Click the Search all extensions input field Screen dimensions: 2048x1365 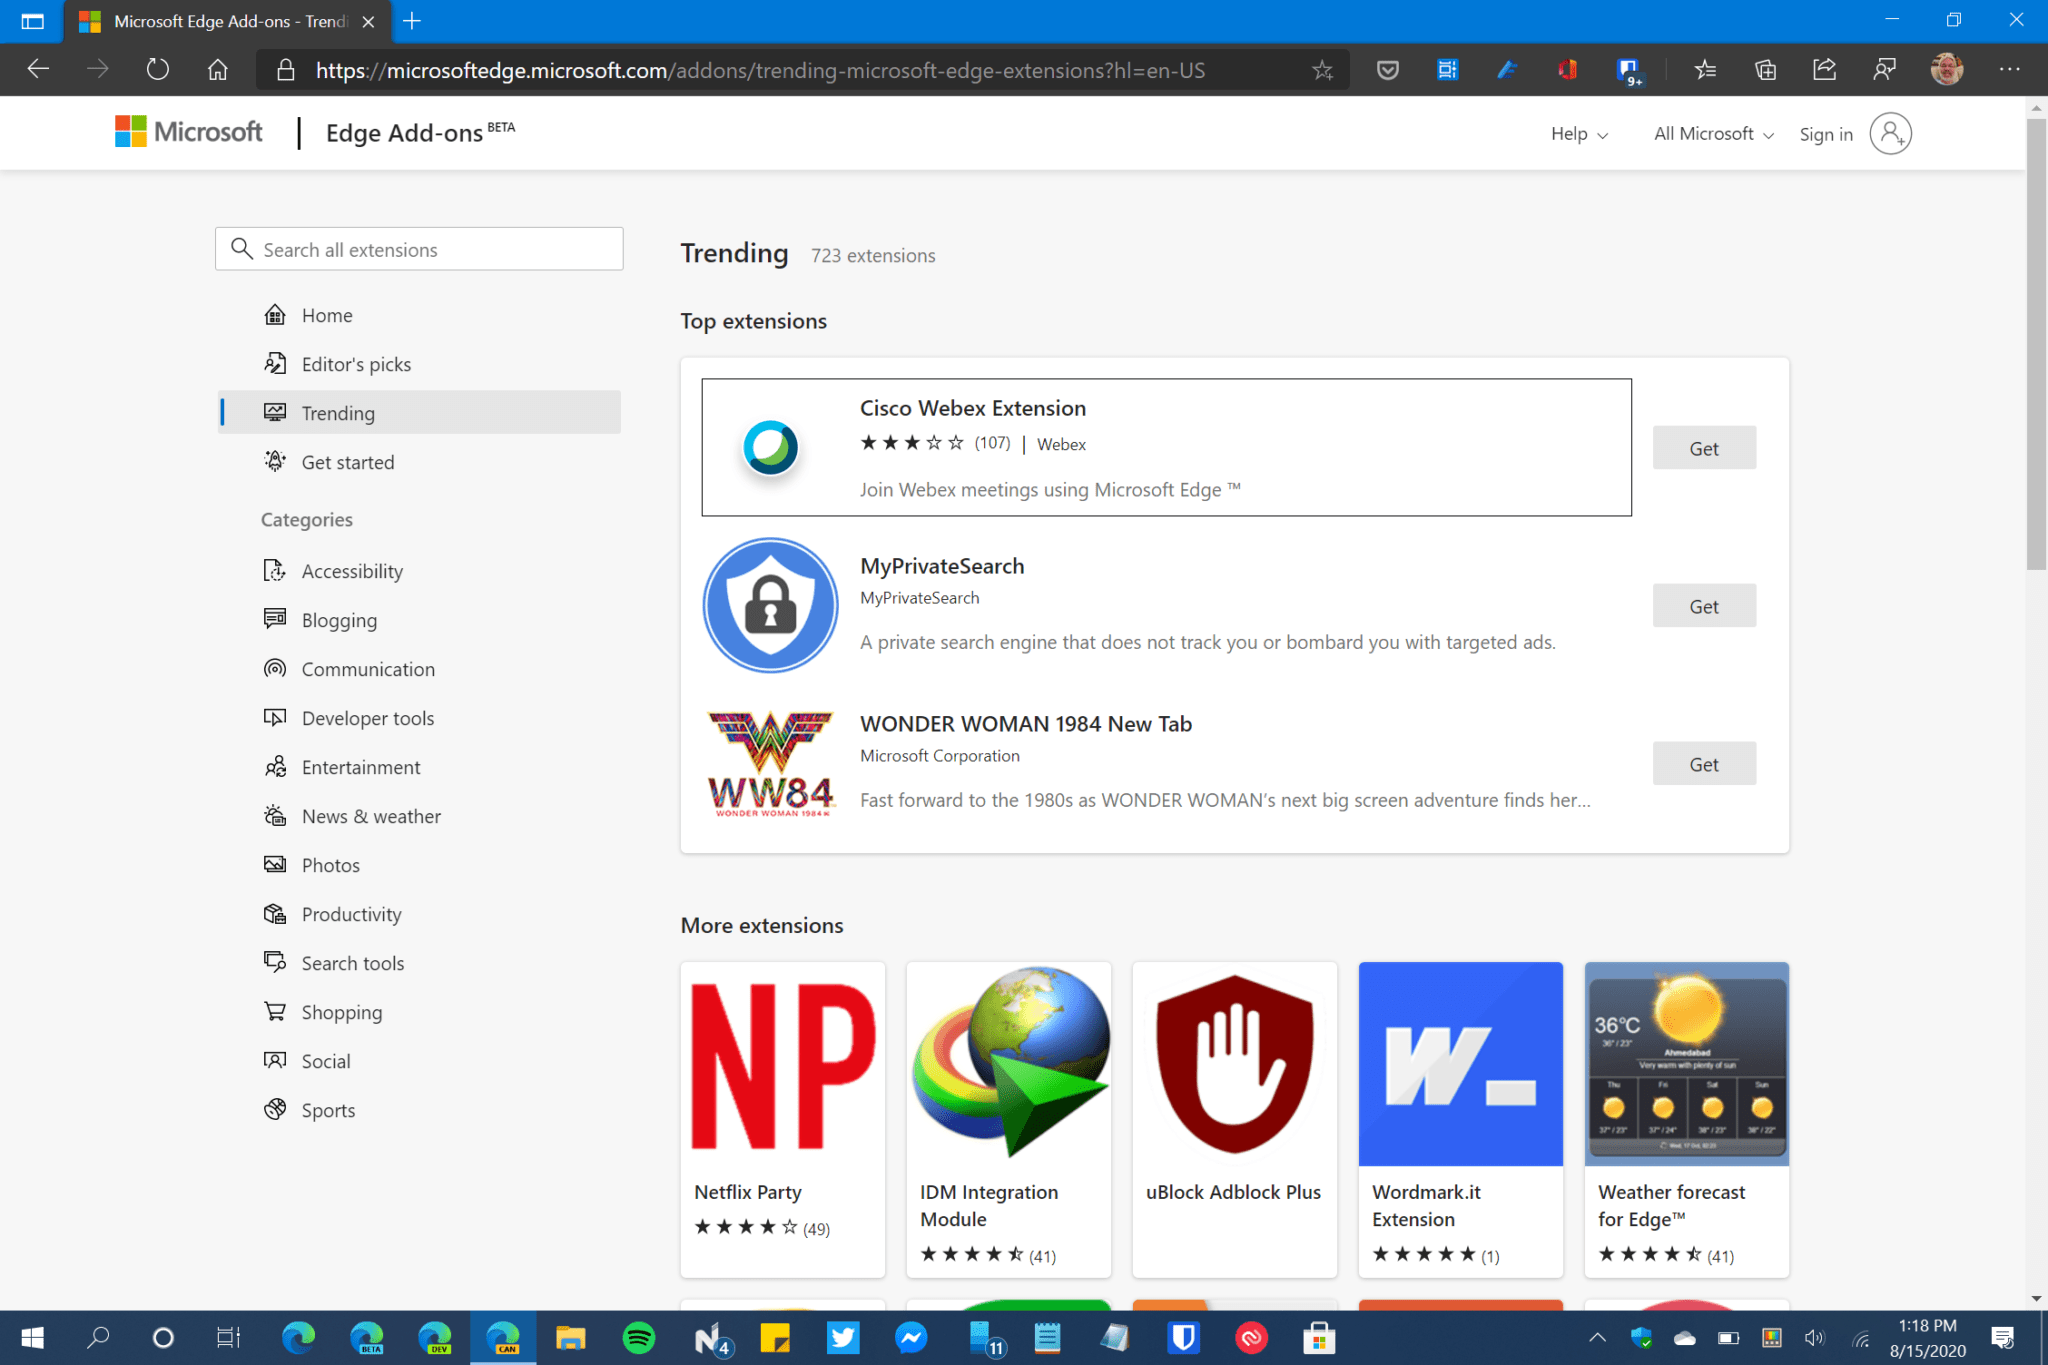coord(420,249)
